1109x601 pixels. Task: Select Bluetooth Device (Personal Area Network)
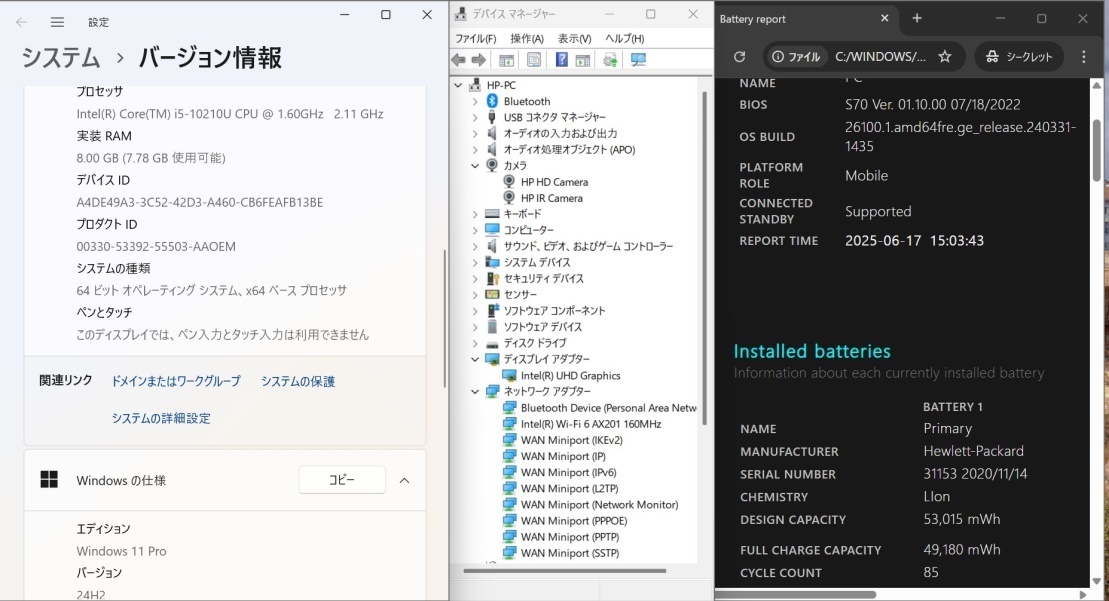point(608,408)
